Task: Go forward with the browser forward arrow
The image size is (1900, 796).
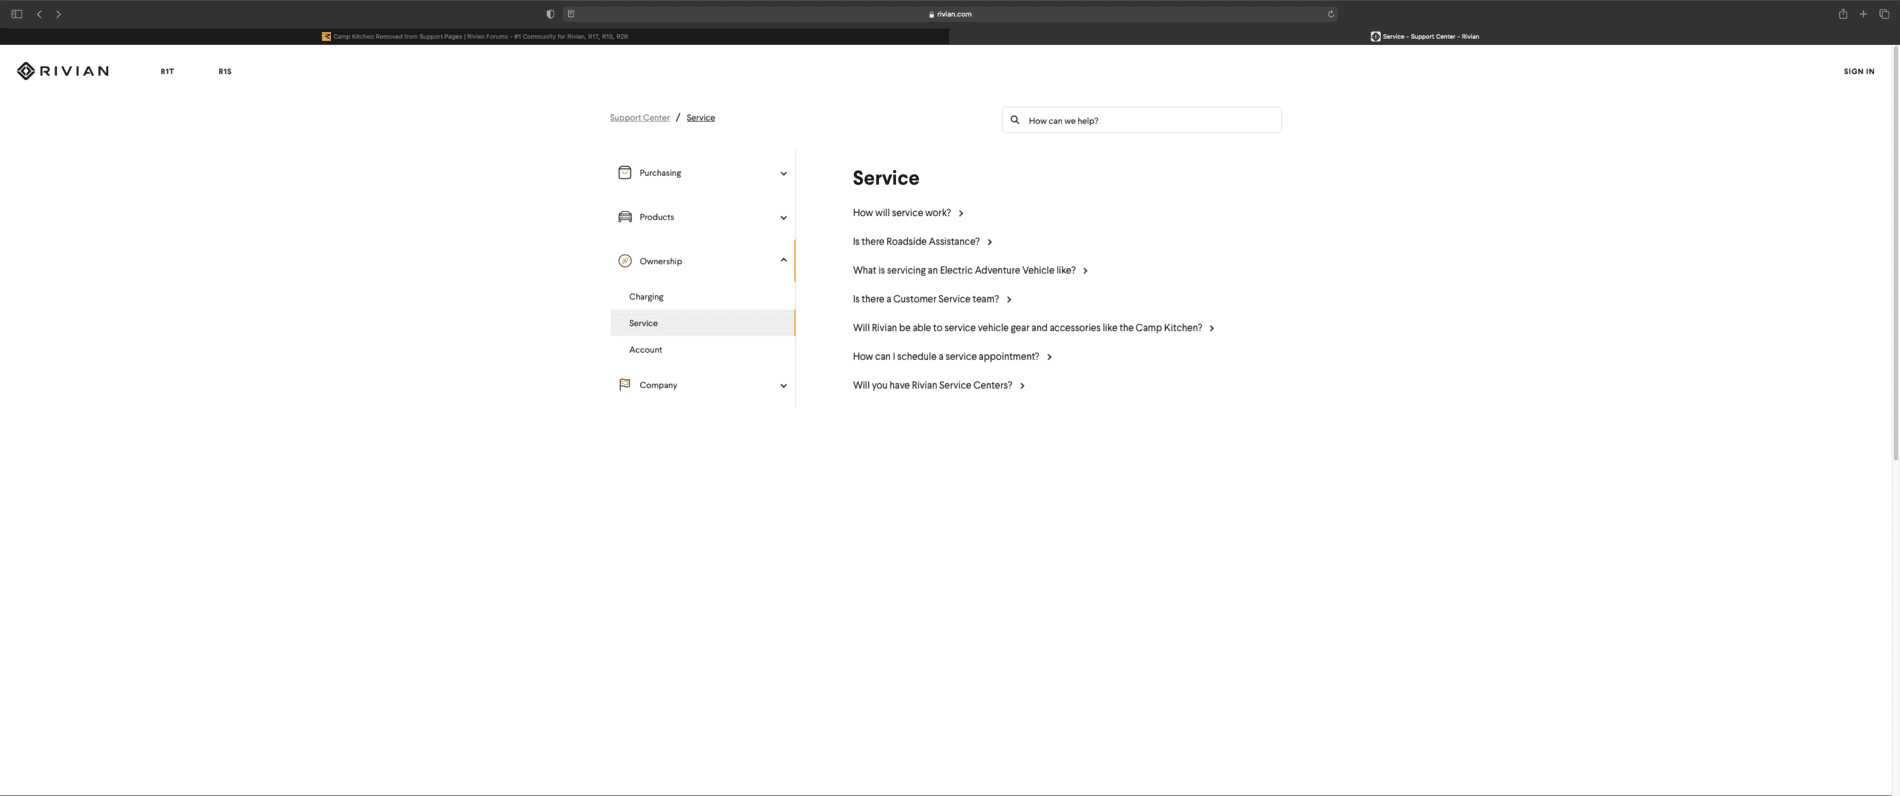Action: point(58,14)
